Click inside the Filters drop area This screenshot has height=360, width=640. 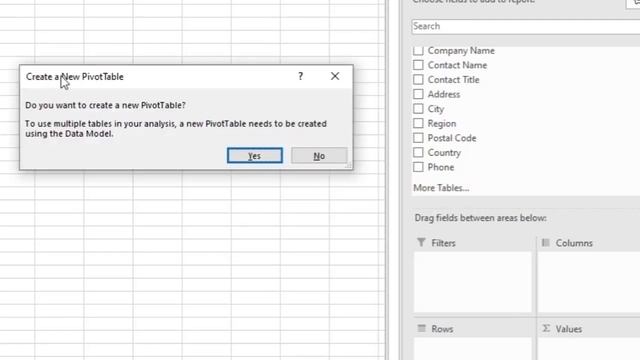point(473,282)
